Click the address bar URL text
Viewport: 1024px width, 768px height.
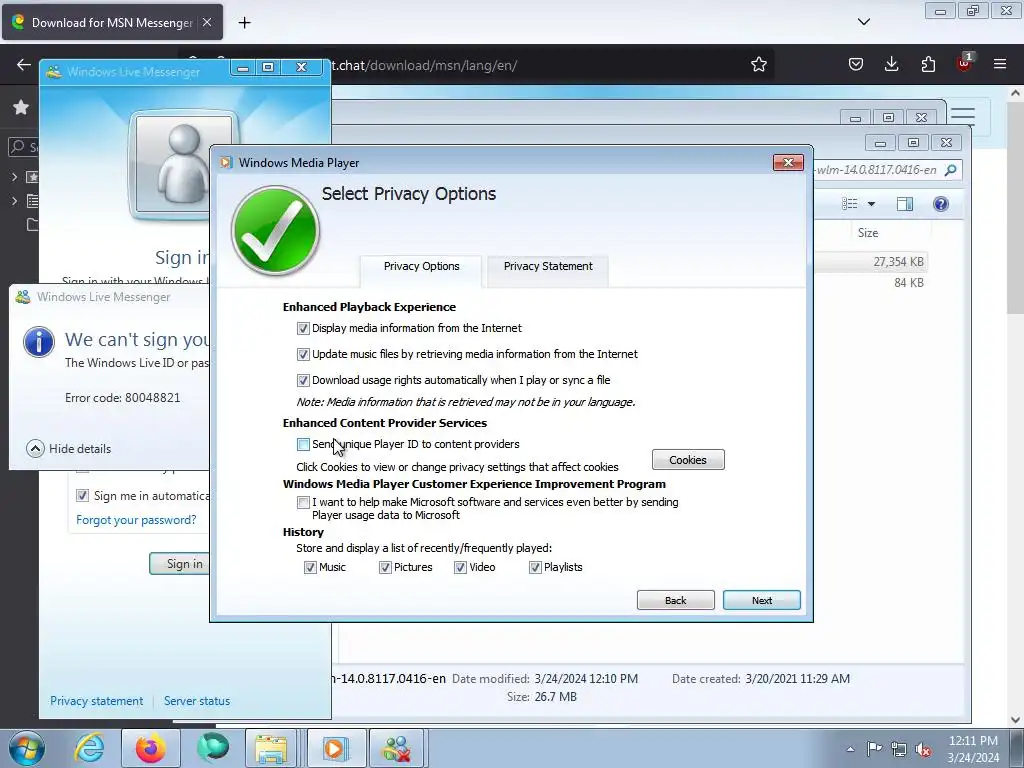point(424,65)
